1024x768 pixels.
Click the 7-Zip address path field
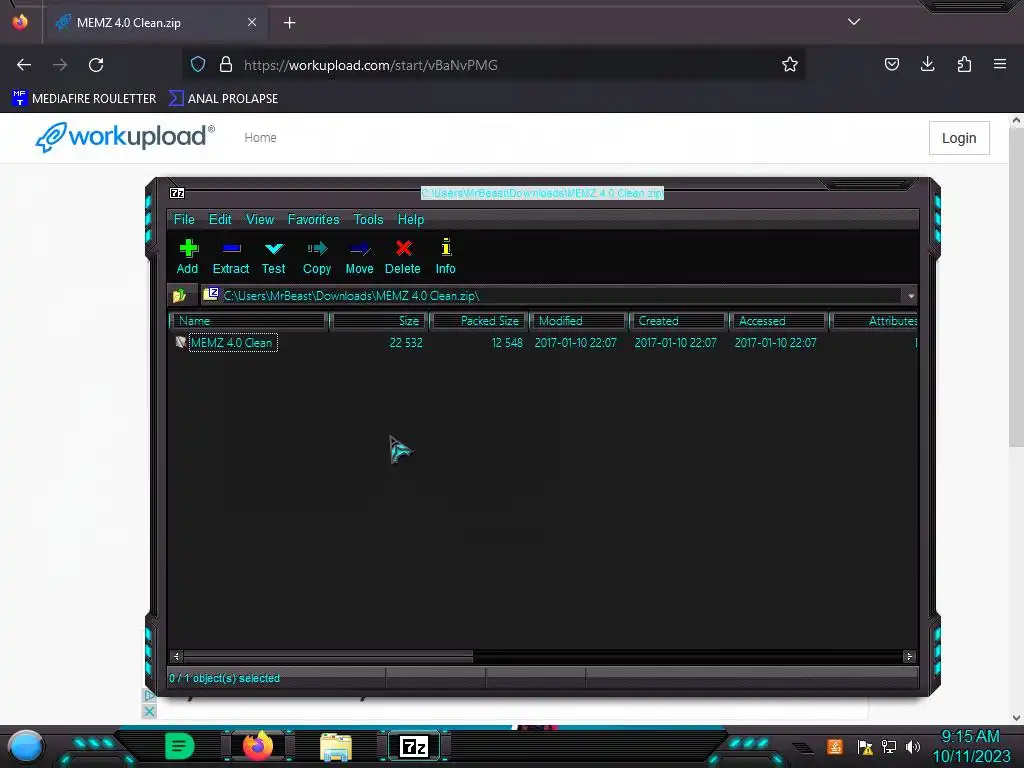click(552, 296)
